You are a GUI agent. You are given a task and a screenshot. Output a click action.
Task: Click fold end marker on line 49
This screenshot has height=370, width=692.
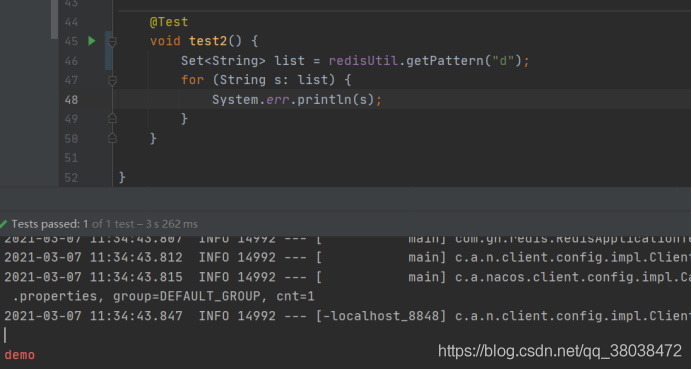click(x=113, y=118)
